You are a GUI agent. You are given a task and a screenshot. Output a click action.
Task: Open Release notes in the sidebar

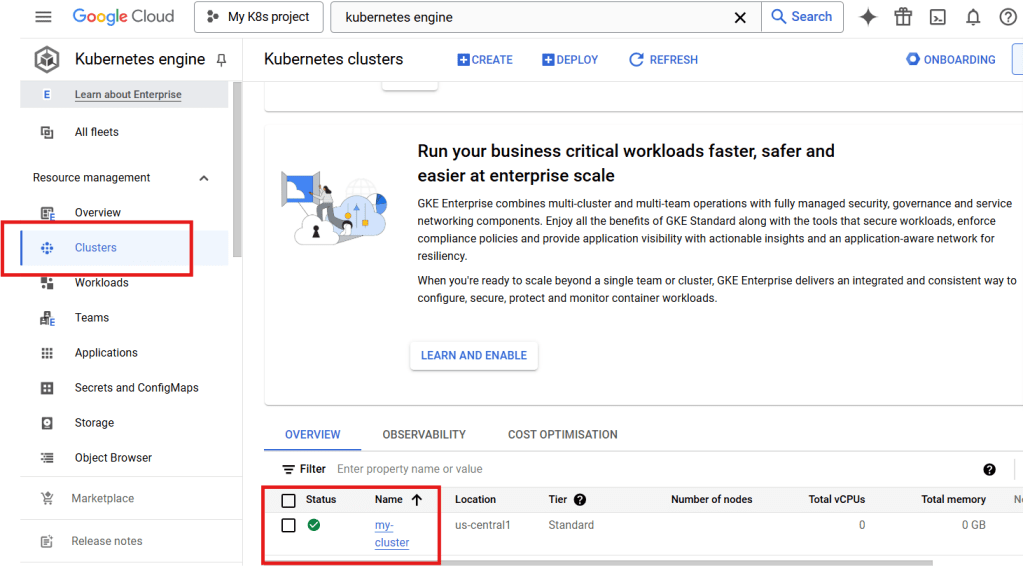[x=106, y=541]
